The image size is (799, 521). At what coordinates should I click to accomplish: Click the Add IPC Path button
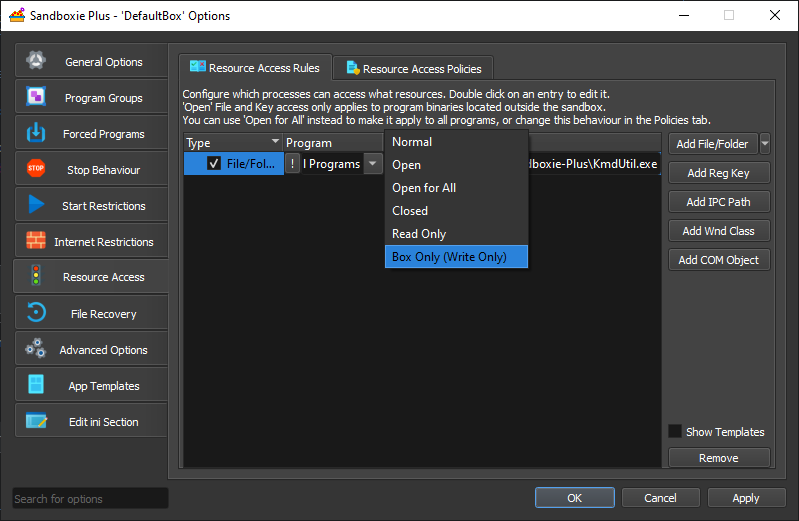pyautogui.click(x=718, y=202)
